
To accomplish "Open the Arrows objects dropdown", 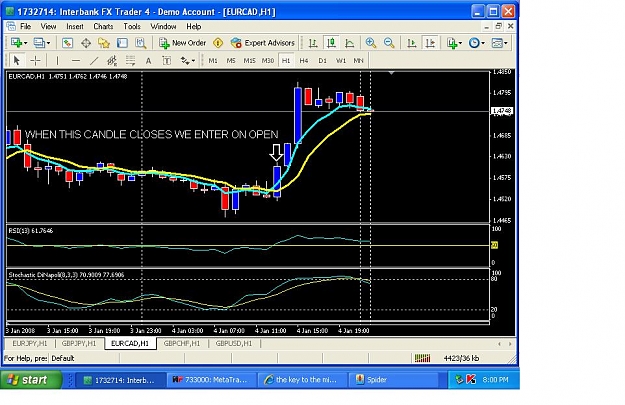I will (188, 61).
